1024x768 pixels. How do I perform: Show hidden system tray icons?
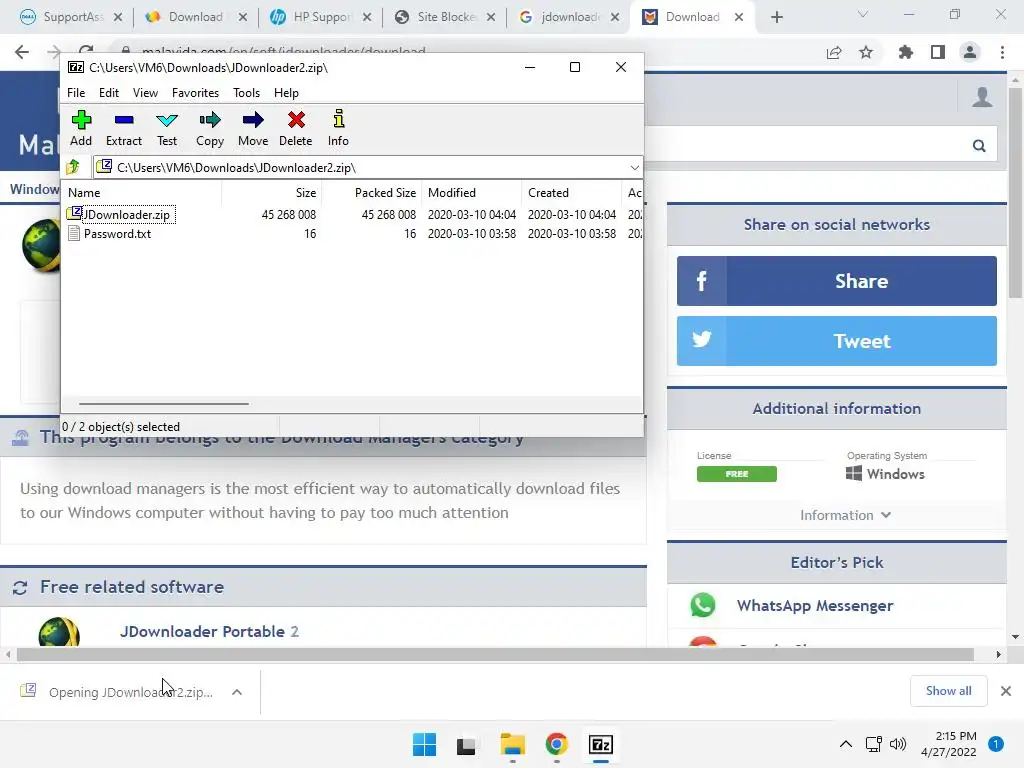(x=846, y=744)
